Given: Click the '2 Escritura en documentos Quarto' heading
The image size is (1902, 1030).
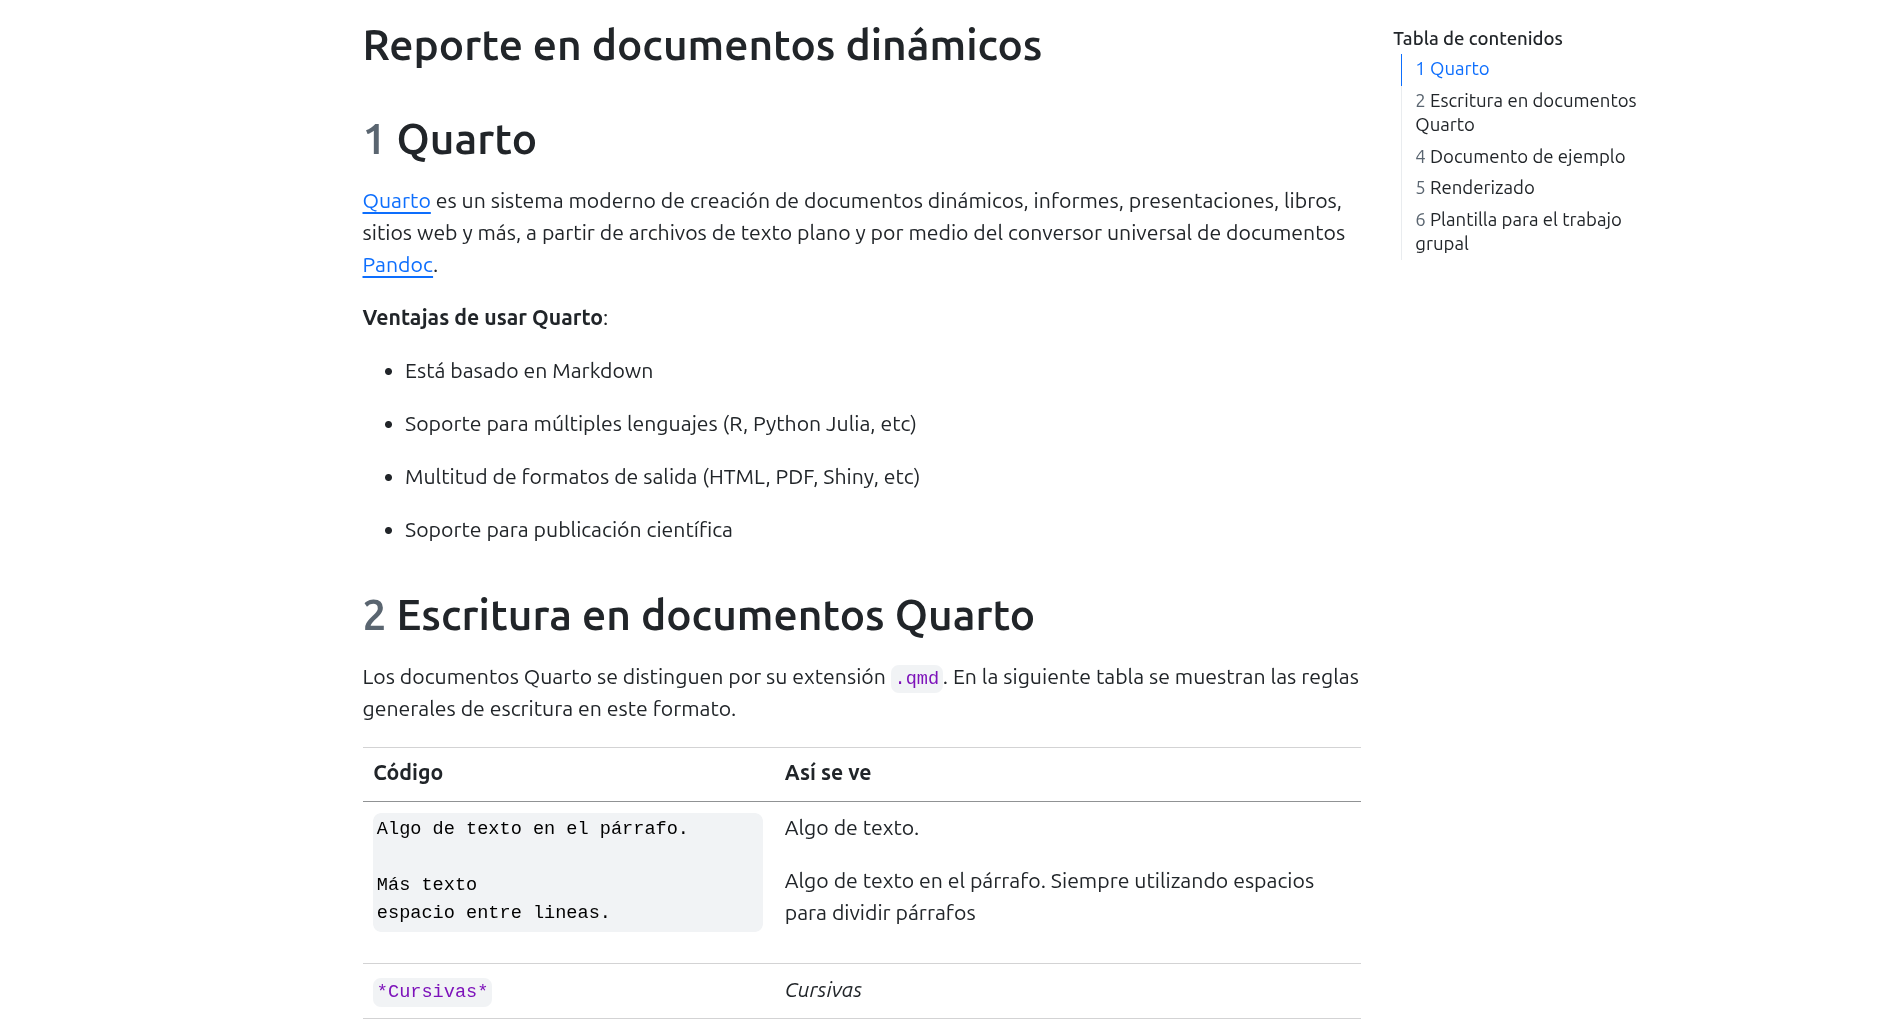Looking at the screenshot, I should pos(698,616).
